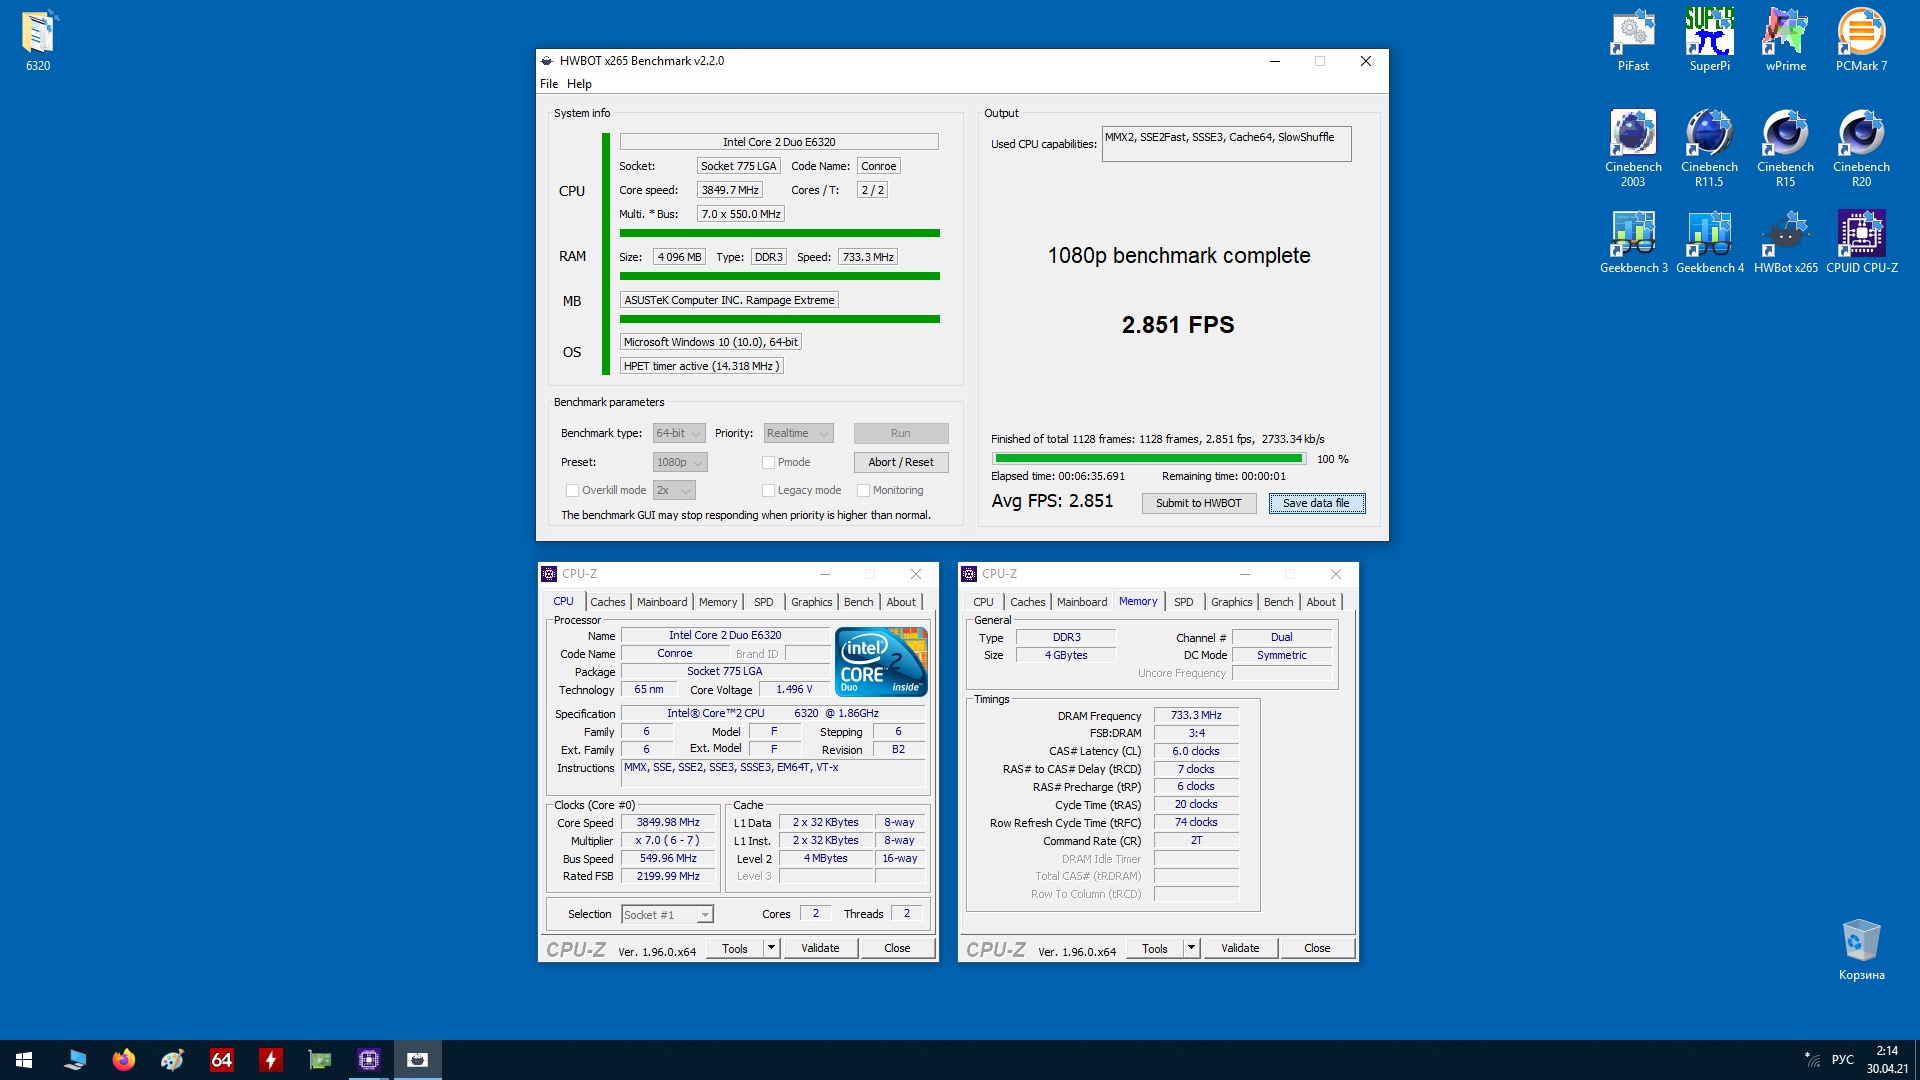The image size is (1920, 1080).
Task: Open the Priority Realtime dropdown
Action: [x=798, y=433]
